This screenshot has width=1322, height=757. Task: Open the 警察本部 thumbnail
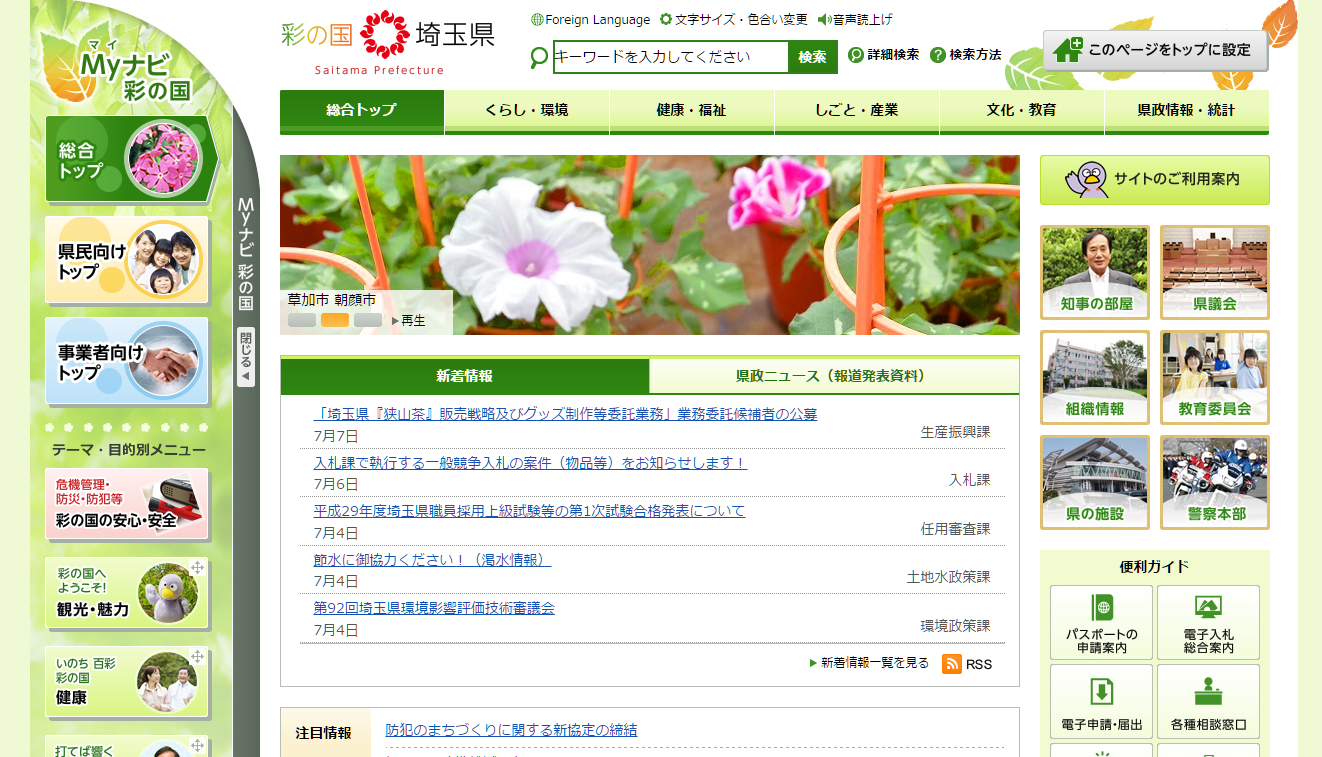[x=1215, y=482]
